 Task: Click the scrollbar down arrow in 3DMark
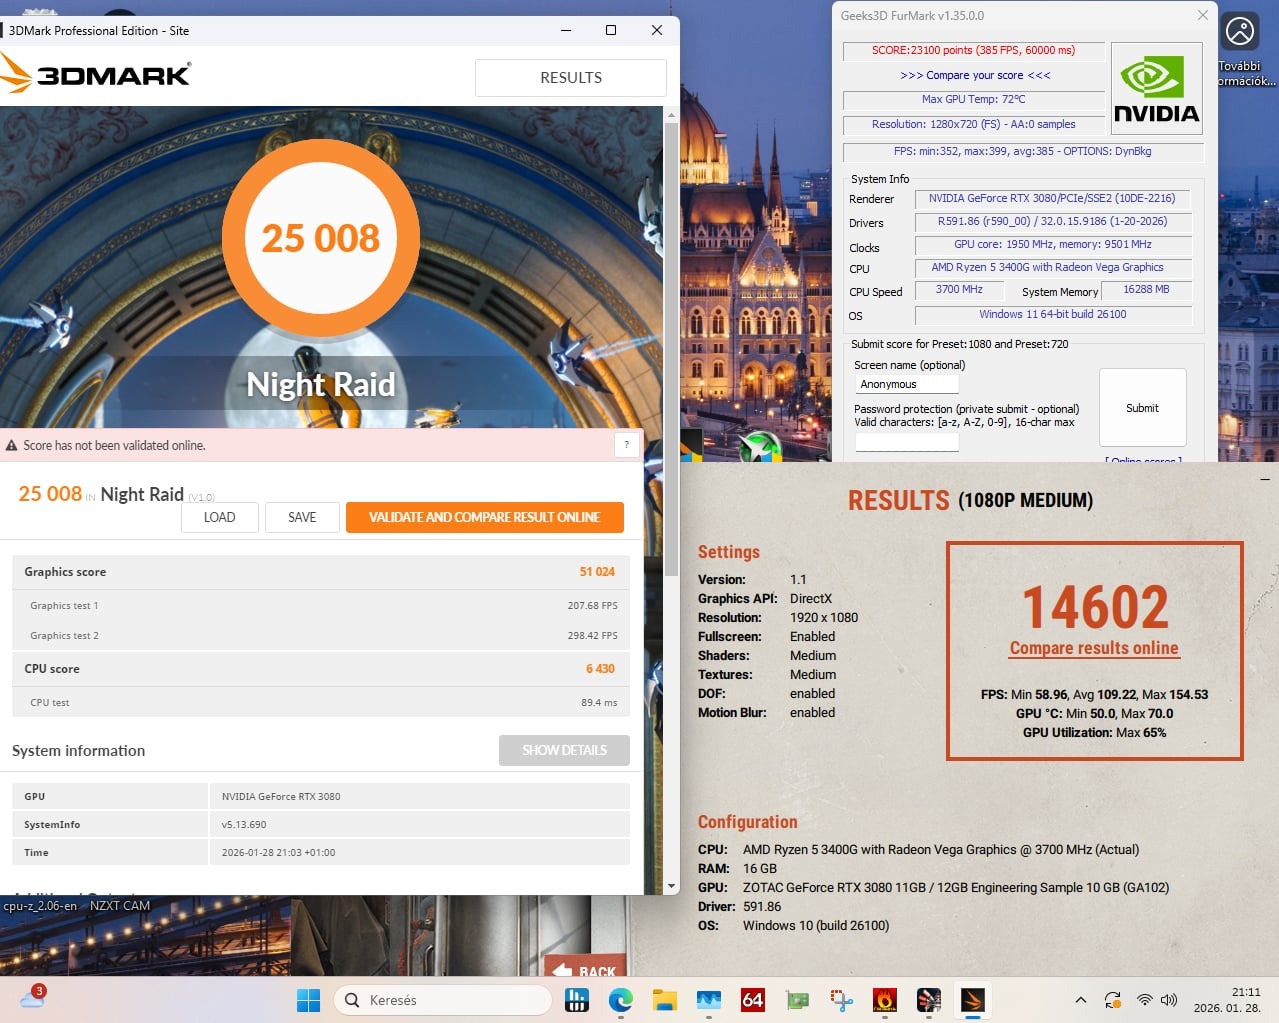point(671,886)
